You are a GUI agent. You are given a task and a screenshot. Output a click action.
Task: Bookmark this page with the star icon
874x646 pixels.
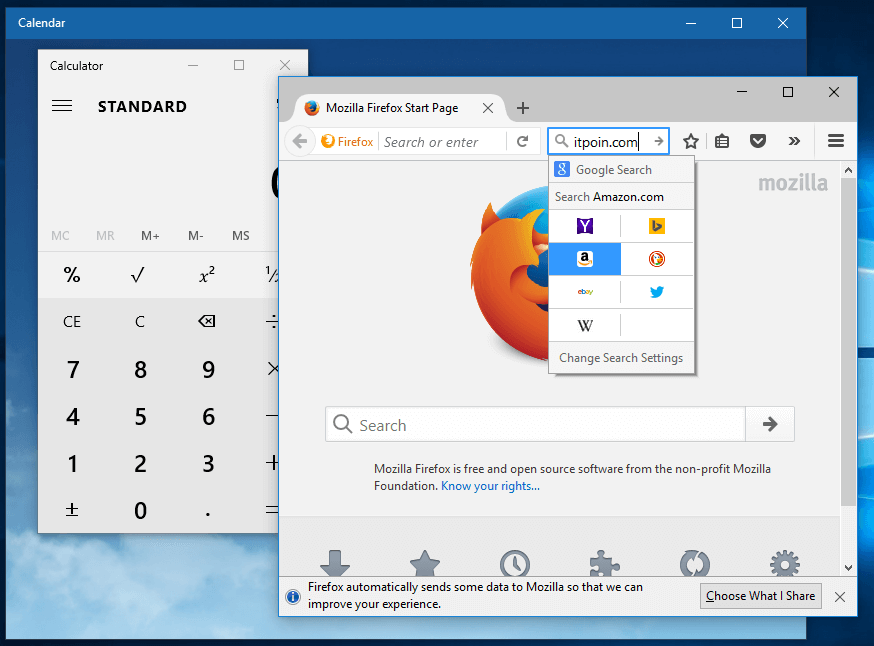[x=691, y=142]
